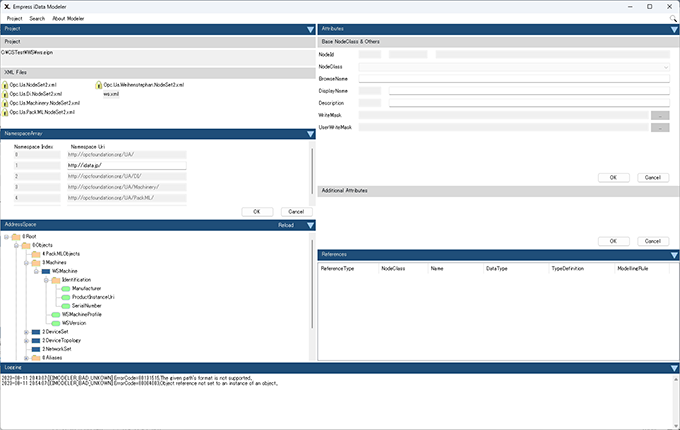680x430 pixels.
Task: Click the lock icon beside Opc.Ua.Di.NodeSet2.xml
Action: coord(5,94)
